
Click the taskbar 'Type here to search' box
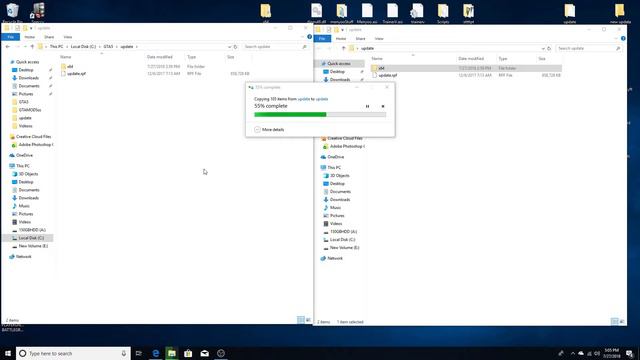pos(73,353)
